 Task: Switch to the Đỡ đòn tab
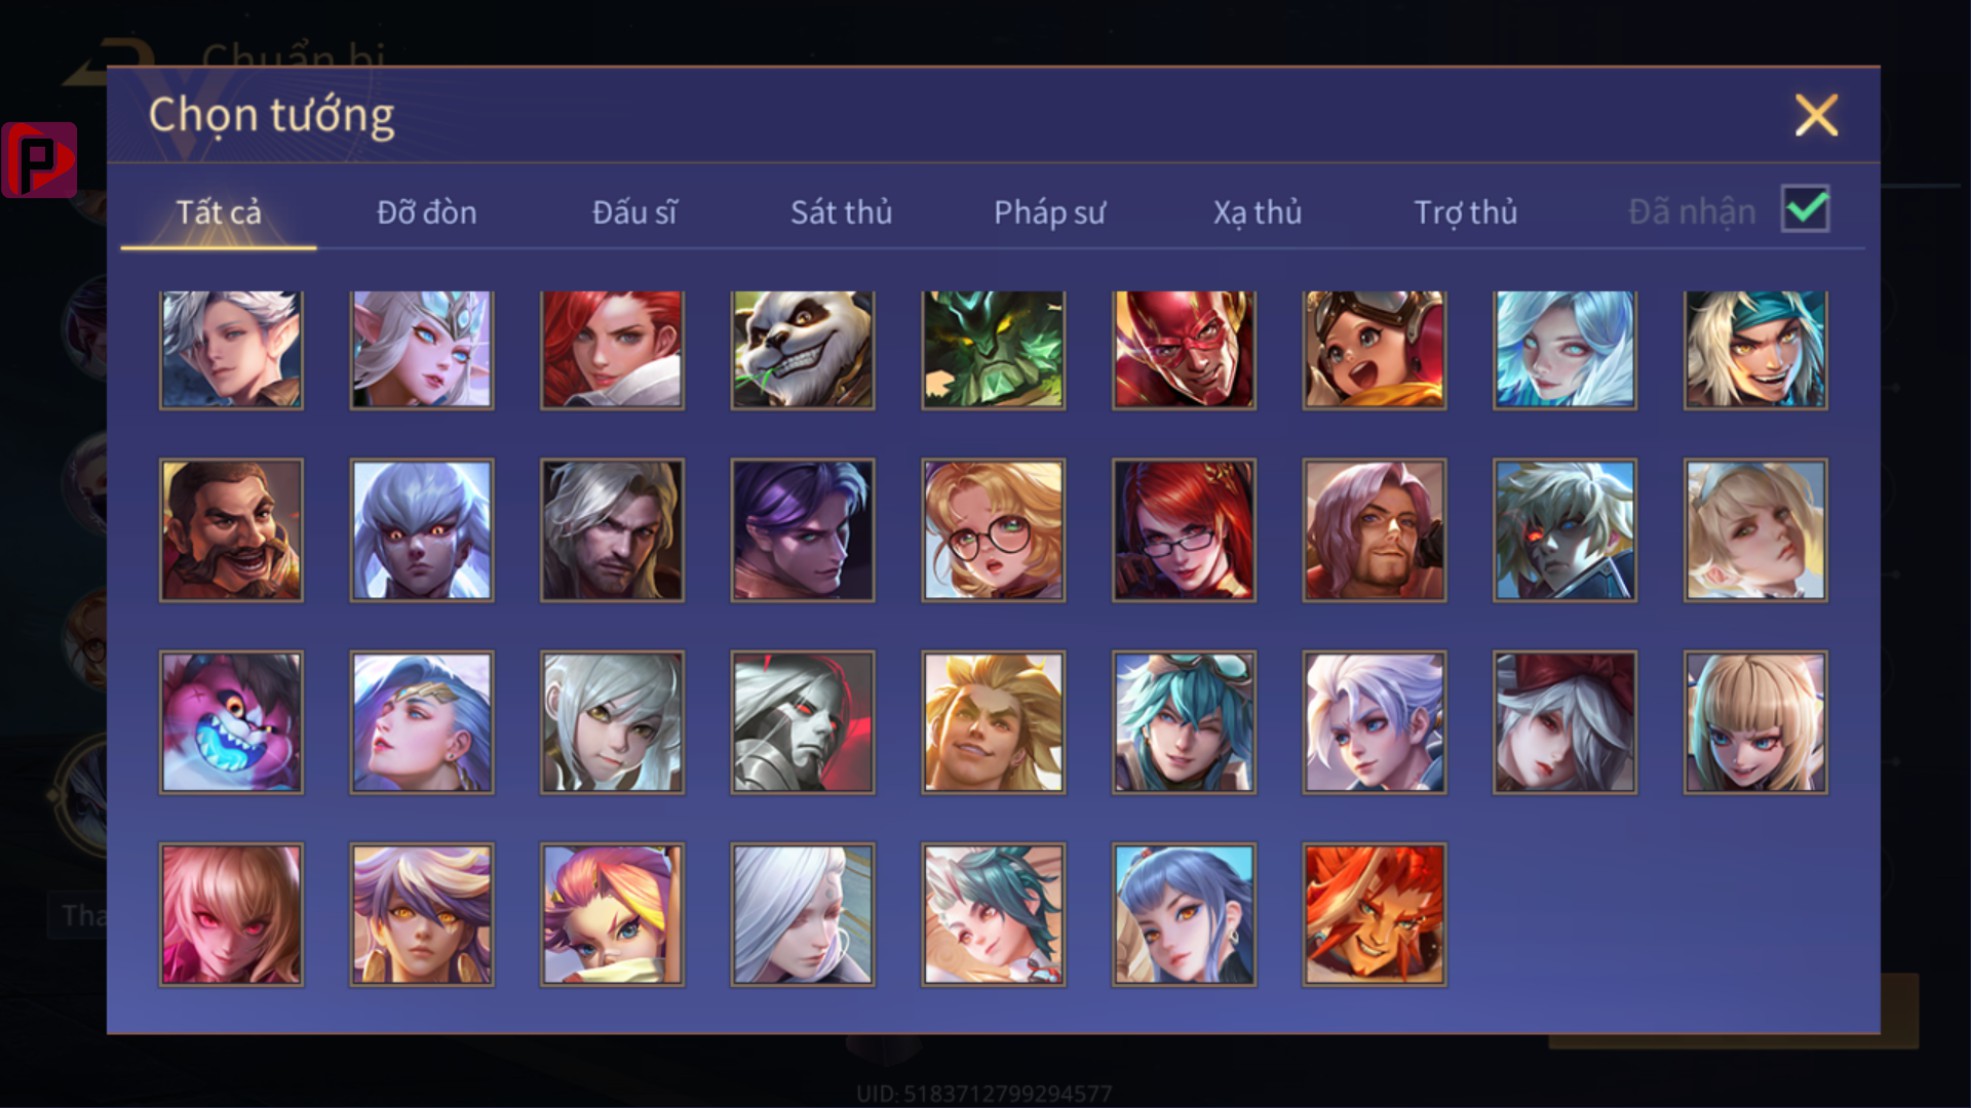point(427,212)
